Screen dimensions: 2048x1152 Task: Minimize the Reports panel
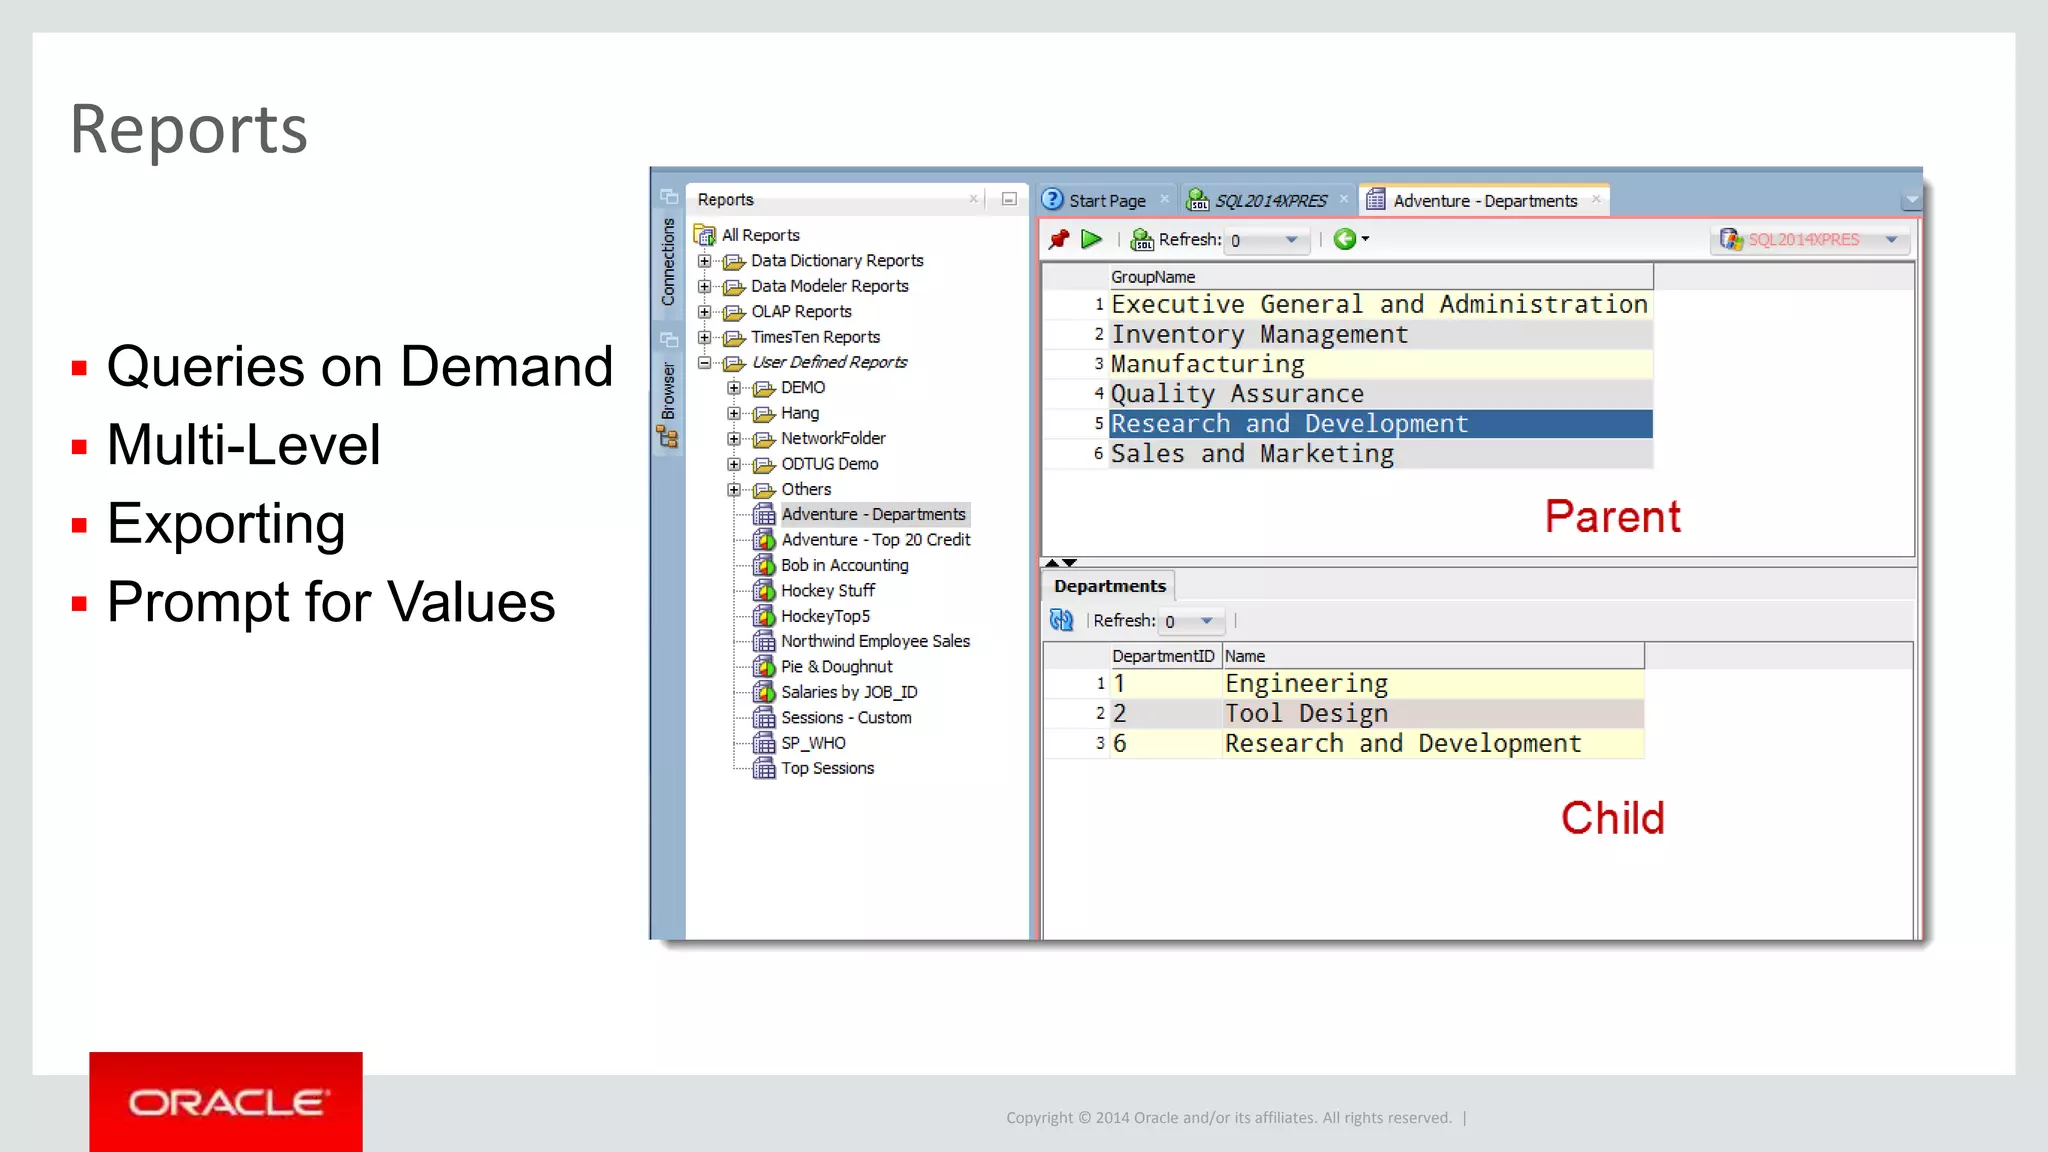coord(1009,199)
